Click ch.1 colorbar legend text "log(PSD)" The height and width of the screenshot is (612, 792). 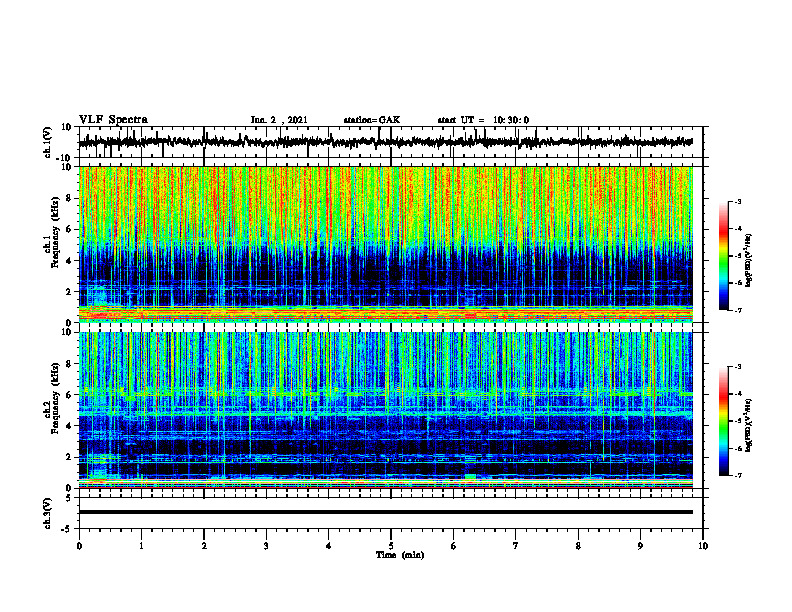[749, 273]
